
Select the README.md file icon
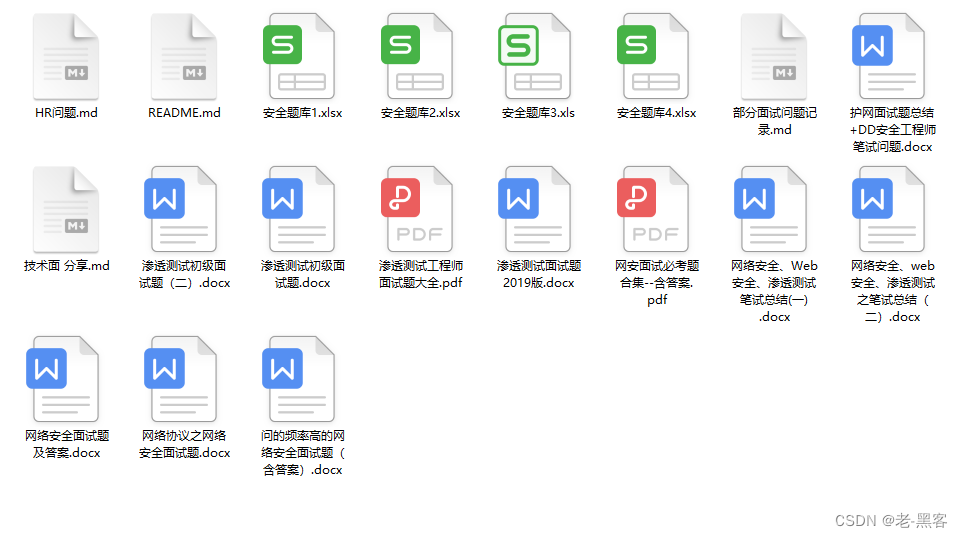(x=184, y=57)
